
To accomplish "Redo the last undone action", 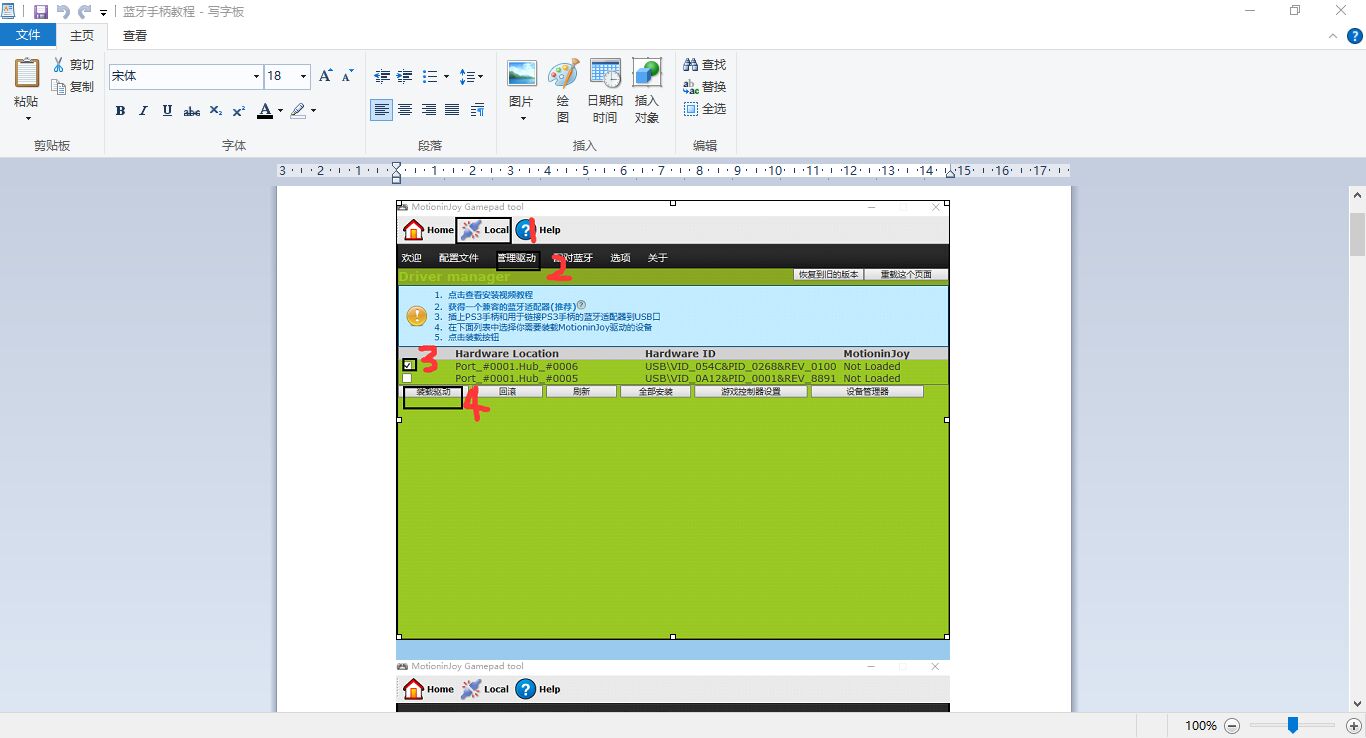I will pos(85,12).
